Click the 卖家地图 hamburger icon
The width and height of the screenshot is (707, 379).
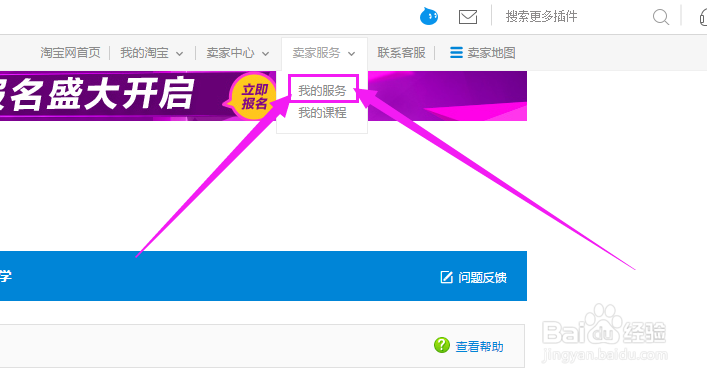(x=456, y=53)
